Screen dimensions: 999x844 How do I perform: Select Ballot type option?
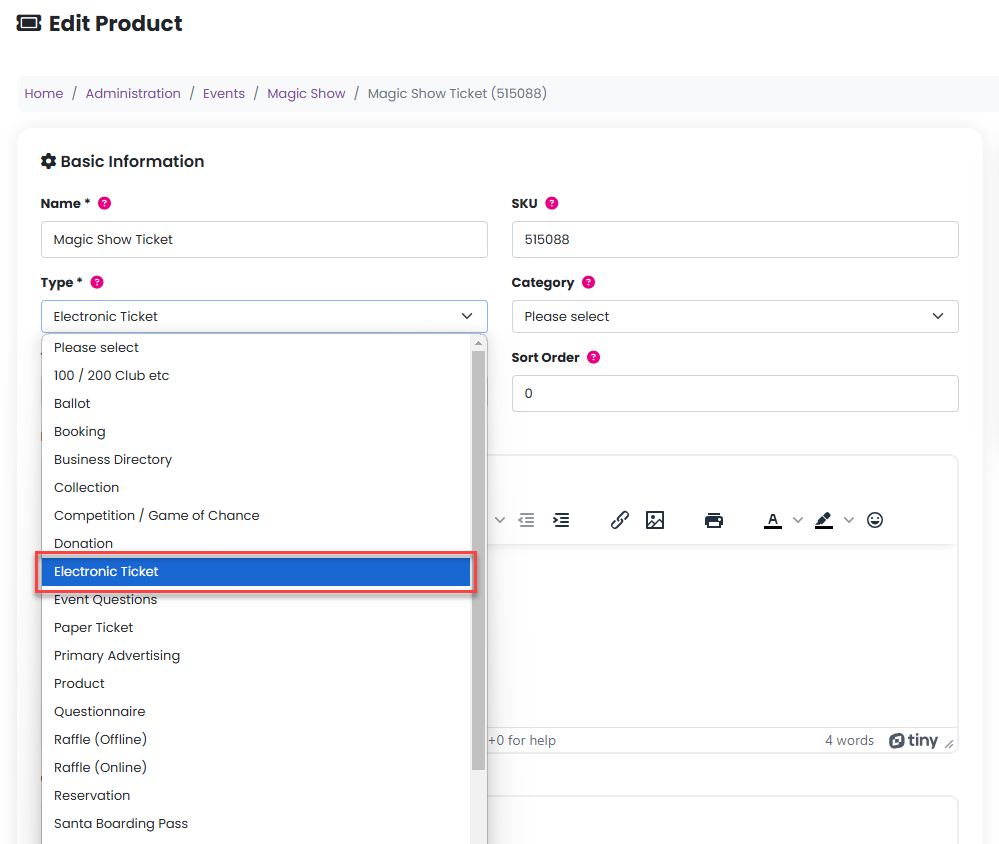[x=256, y=404]
